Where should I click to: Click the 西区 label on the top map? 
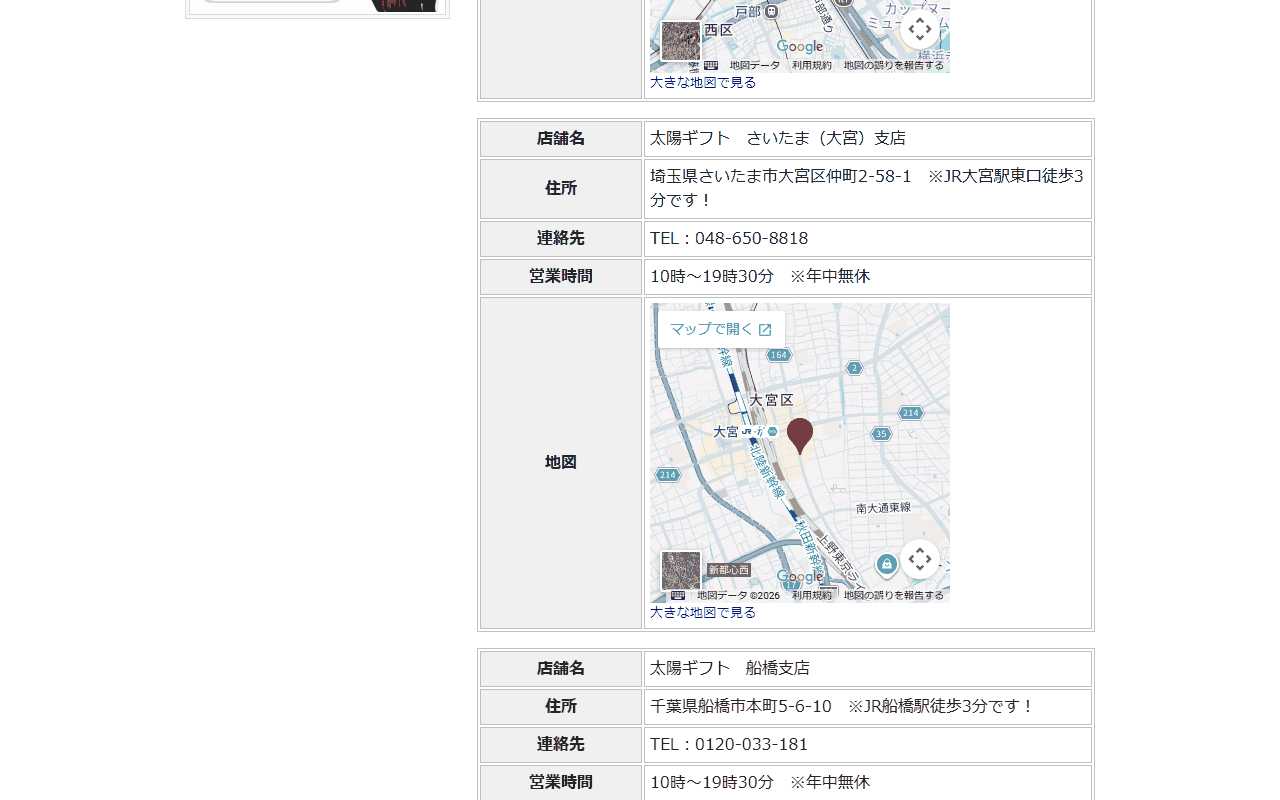pos(719,30)
